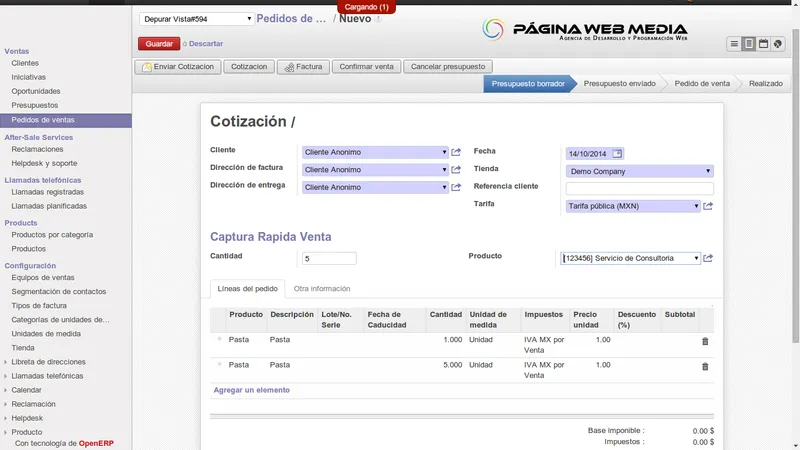Screen dimensions: 800x450
Task: Click Tipos de factura in sidebar
Action: pyautogui.click(x=39, y=306)
